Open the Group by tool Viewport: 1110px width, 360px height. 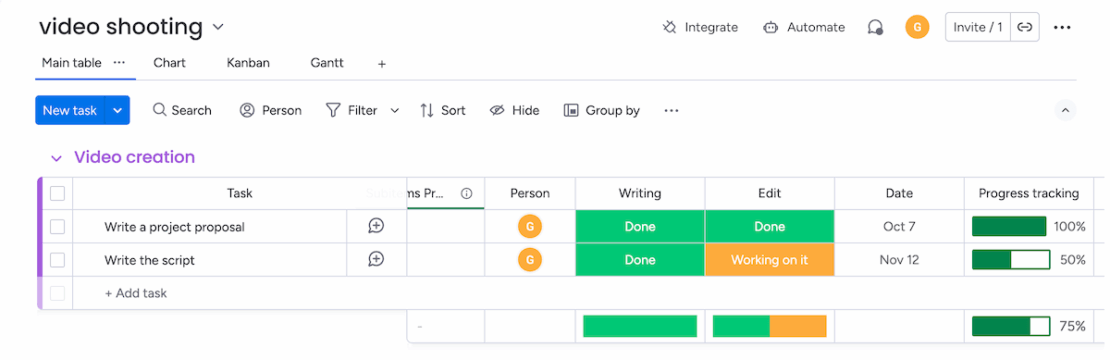point(602,110)
